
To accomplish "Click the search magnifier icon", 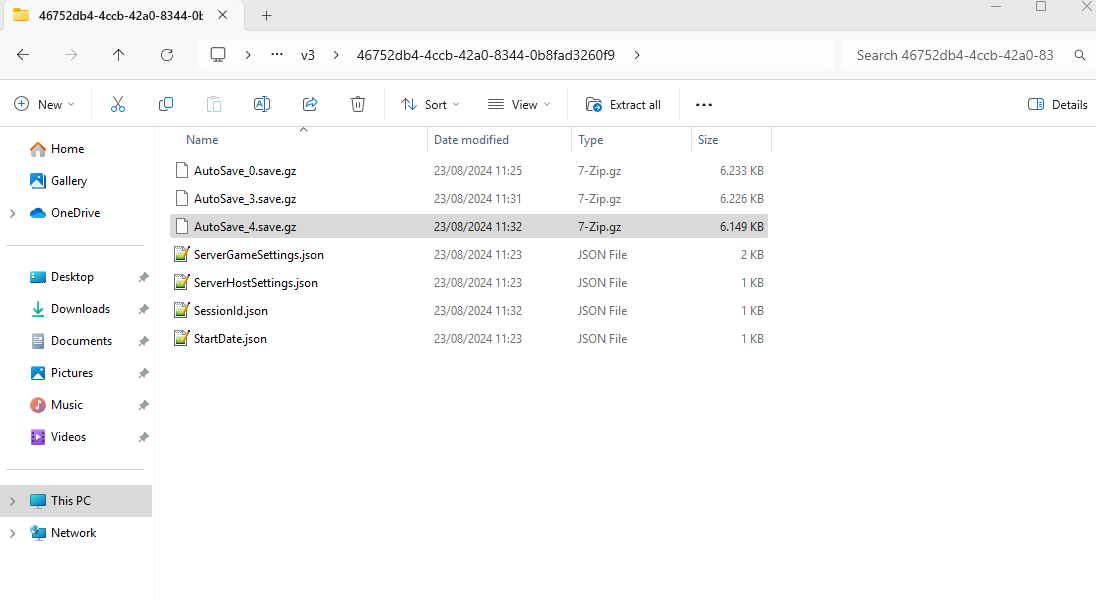I will pyautogui.click(x=1080, y=55).
